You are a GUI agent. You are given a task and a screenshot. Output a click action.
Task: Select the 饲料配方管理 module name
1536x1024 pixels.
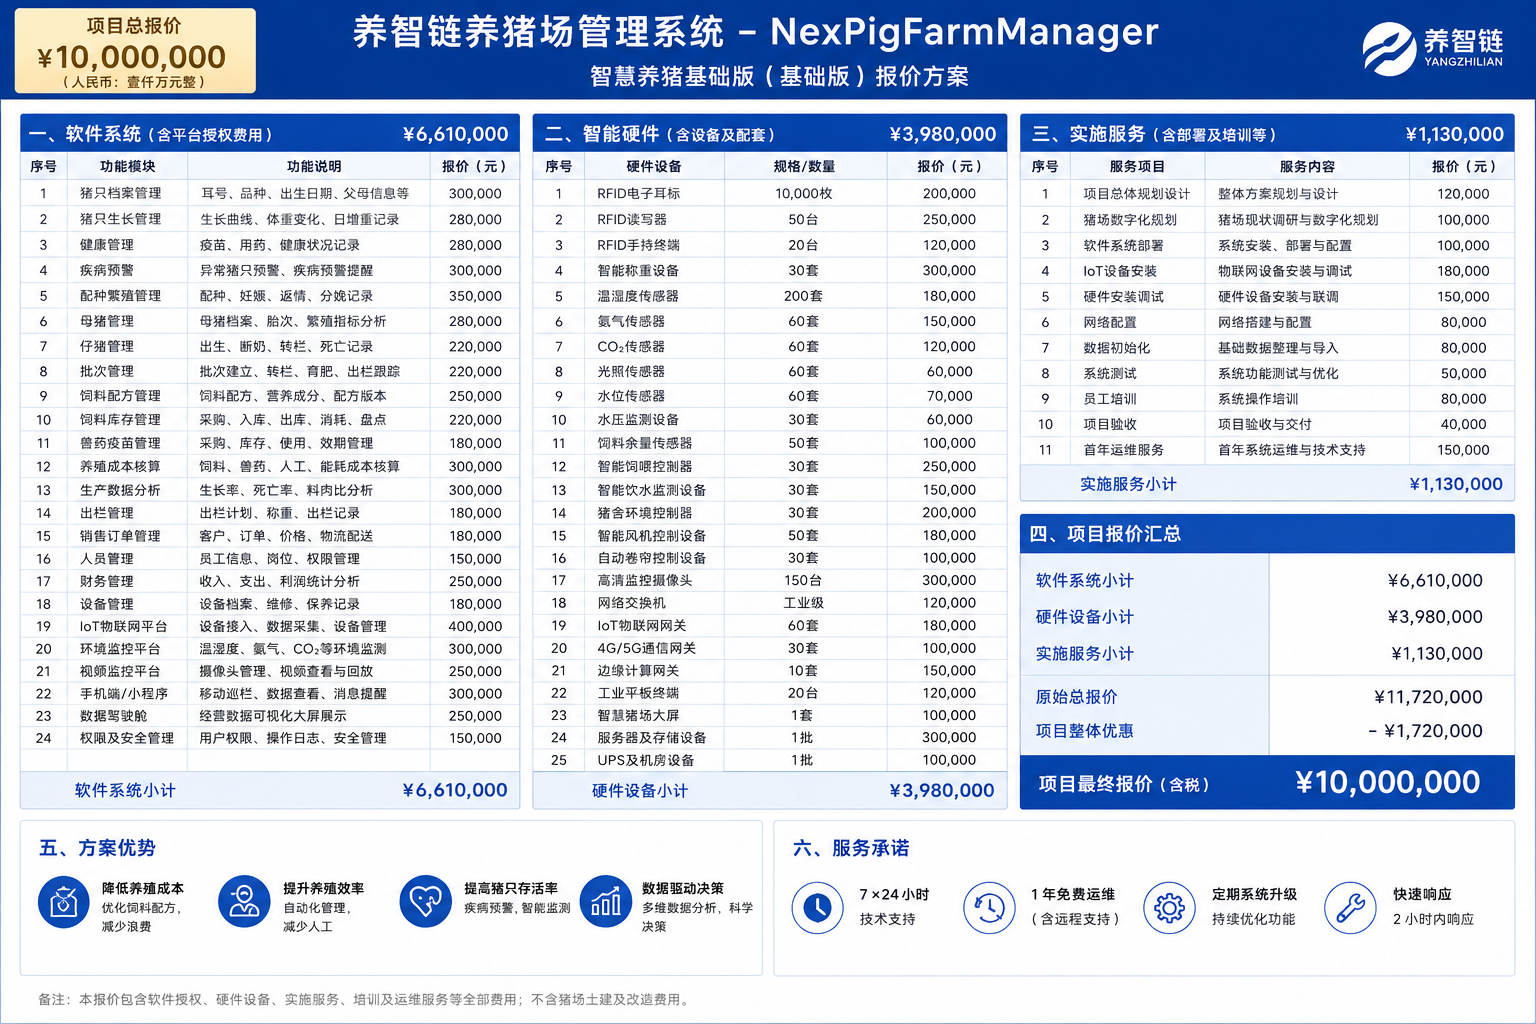(120, 396)
